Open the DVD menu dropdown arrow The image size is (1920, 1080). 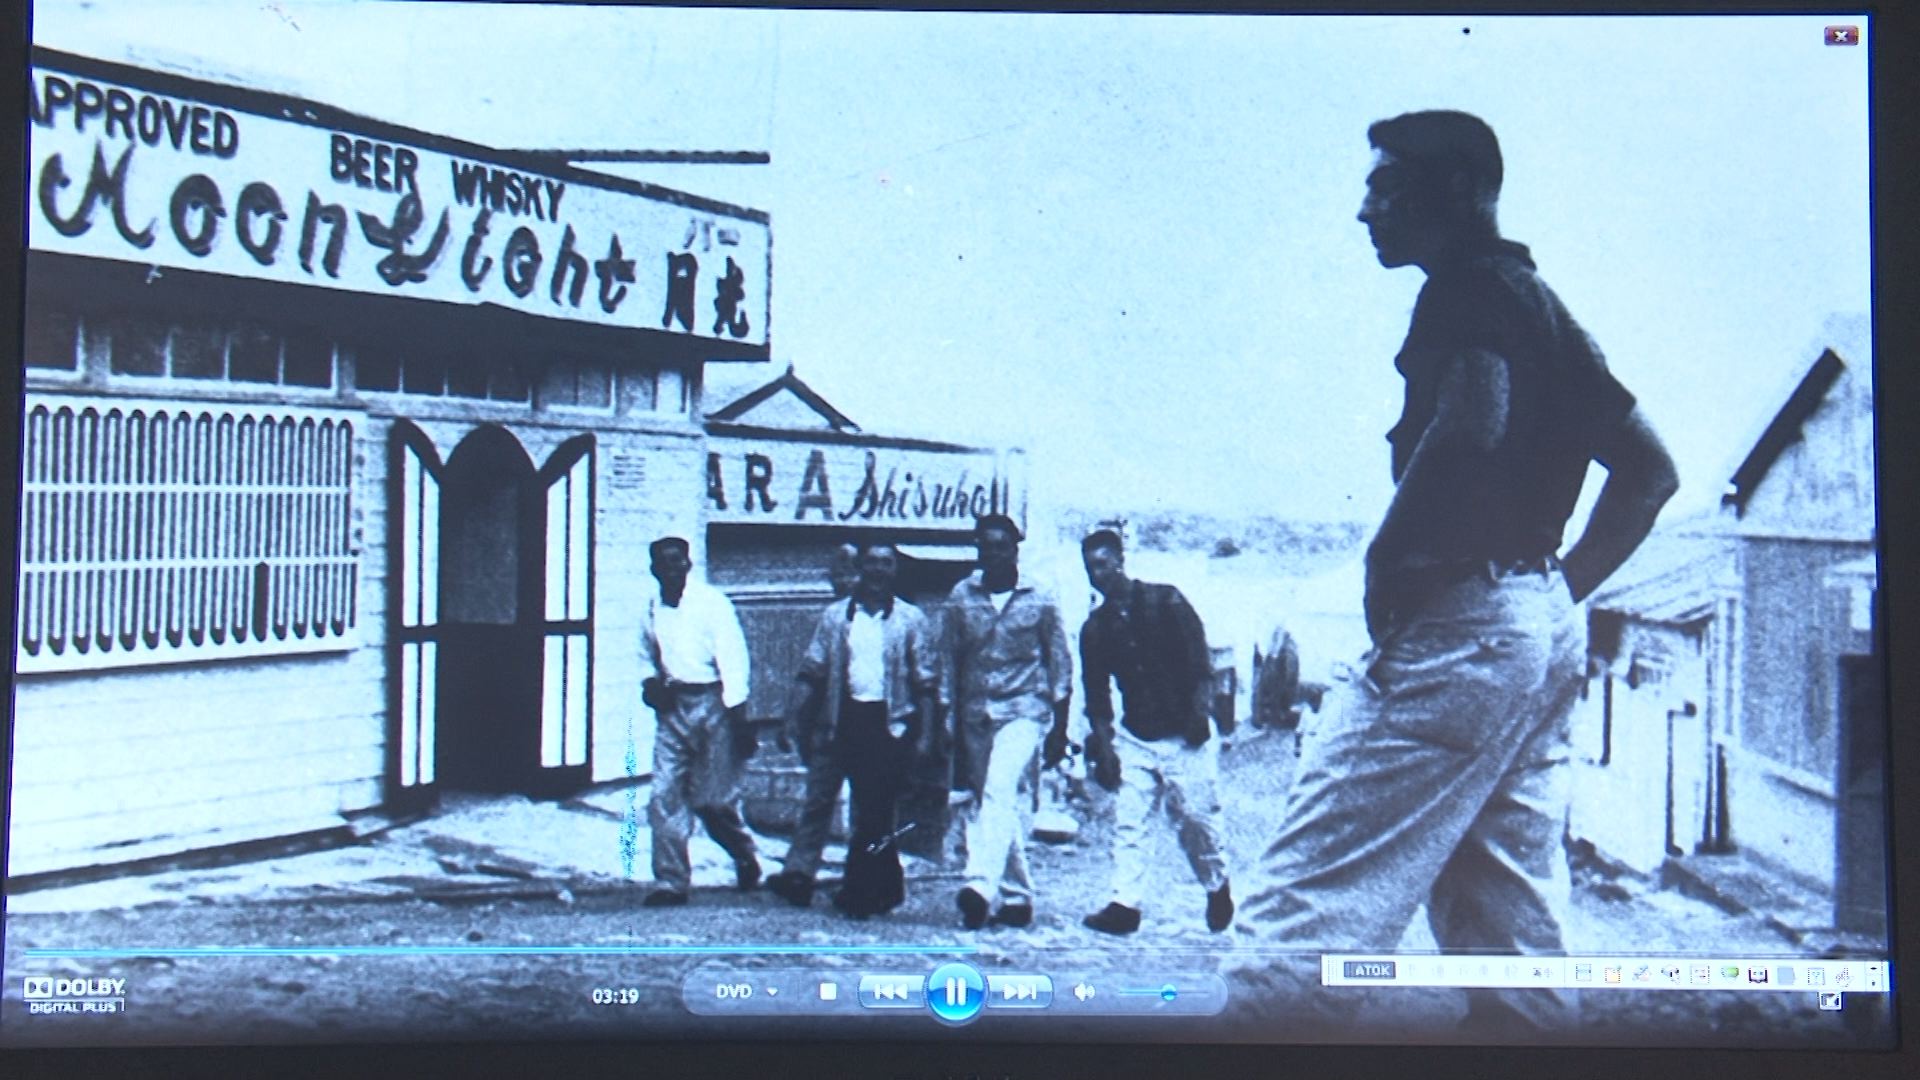772,992
